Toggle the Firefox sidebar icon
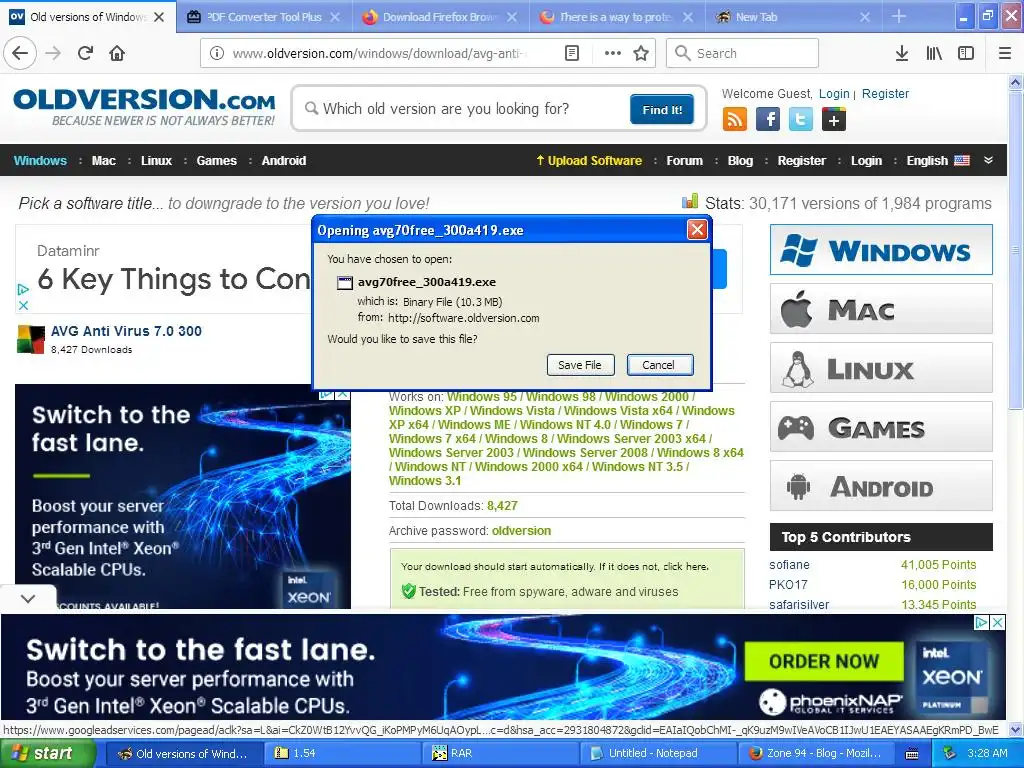 966,53
